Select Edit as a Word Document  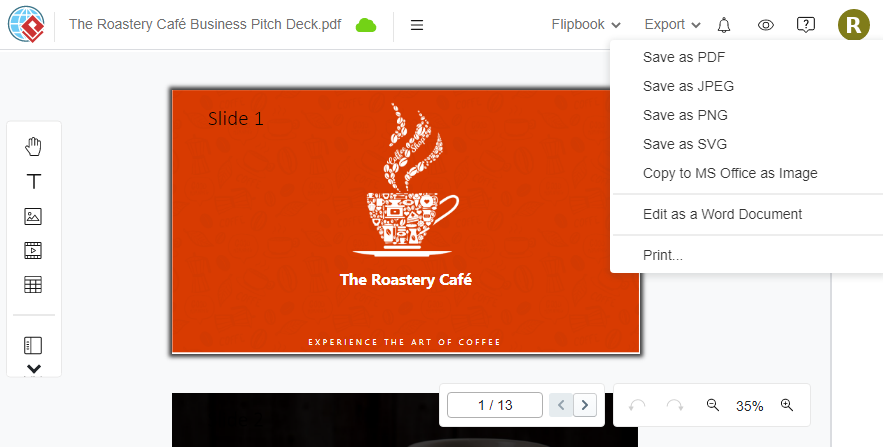pyautogui.click(x=723, y=214)
